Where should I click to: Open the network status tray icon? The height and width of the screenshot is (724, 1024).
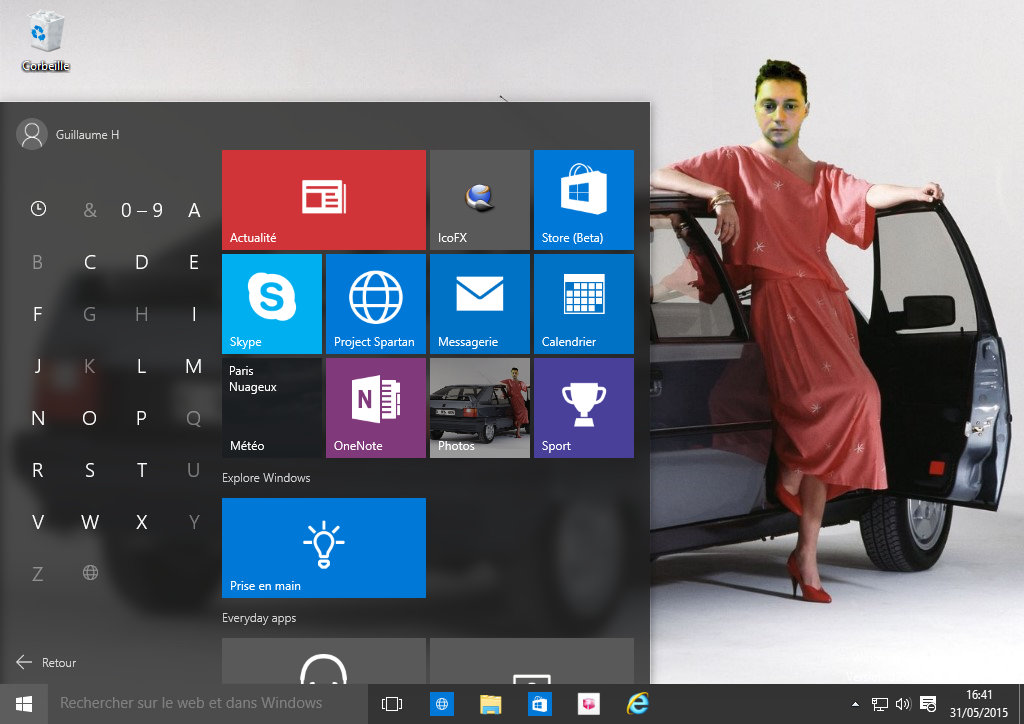click(880, 704)
